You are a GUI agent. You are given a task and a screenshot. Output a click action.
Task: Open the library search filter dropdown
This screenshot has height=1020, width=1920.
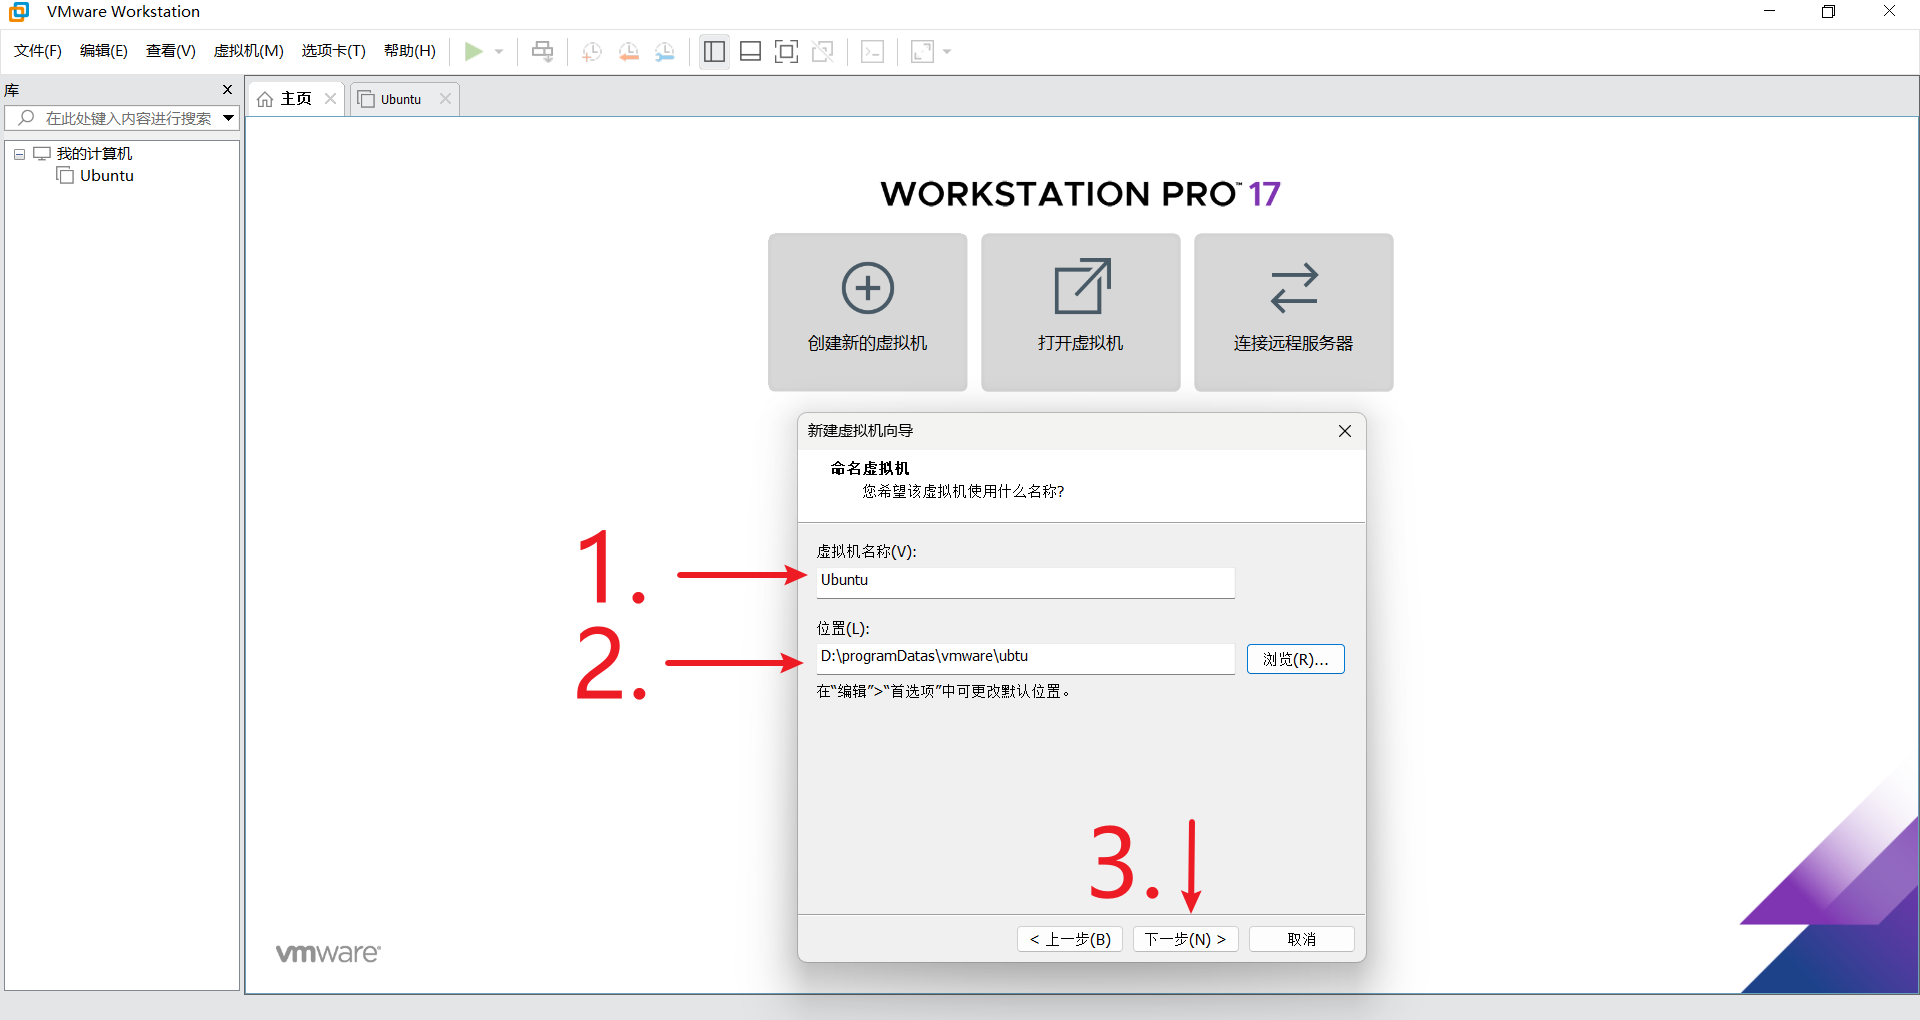(228, 118)
